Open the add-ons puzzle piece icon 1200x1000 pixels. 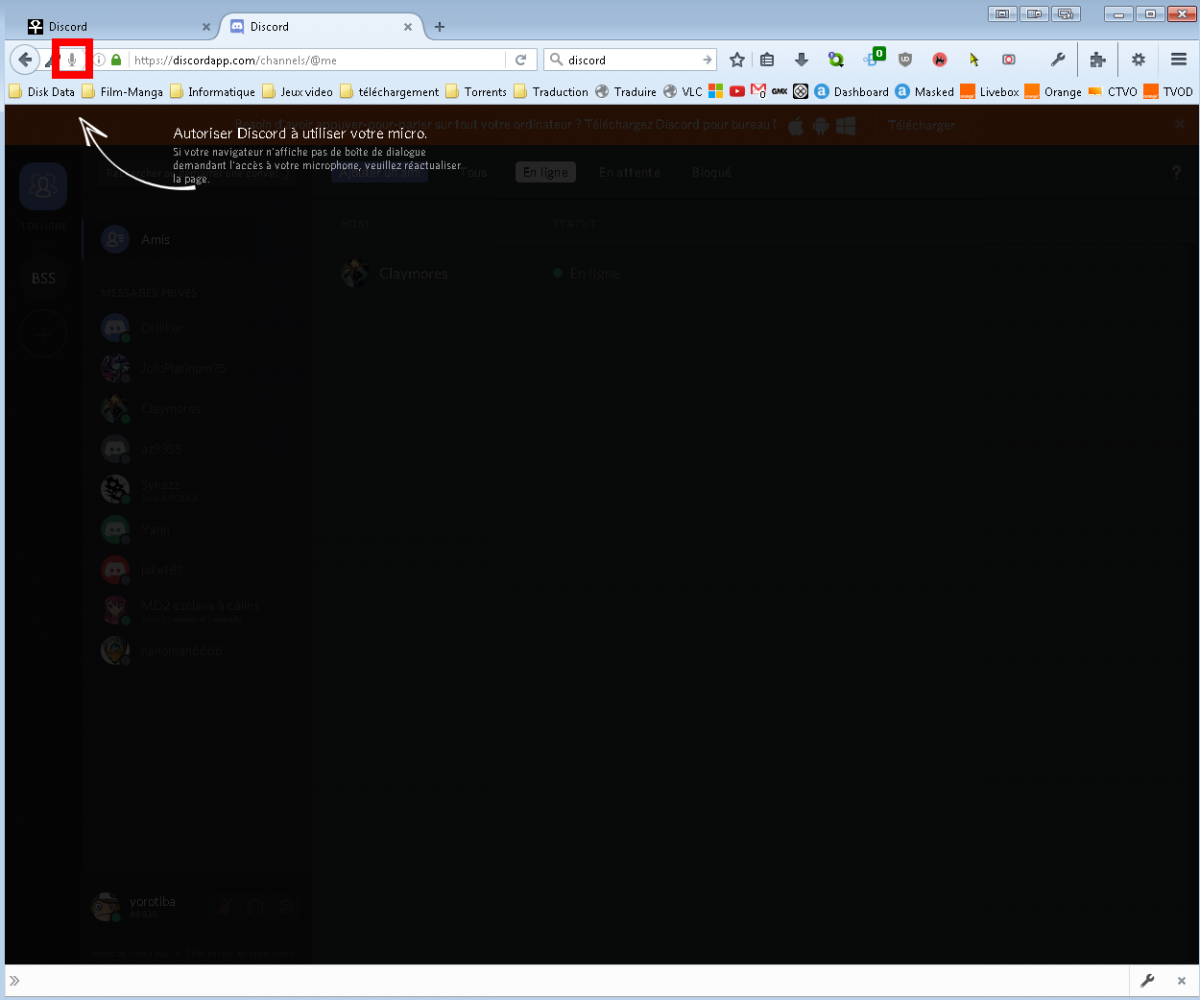point(1098,60)
